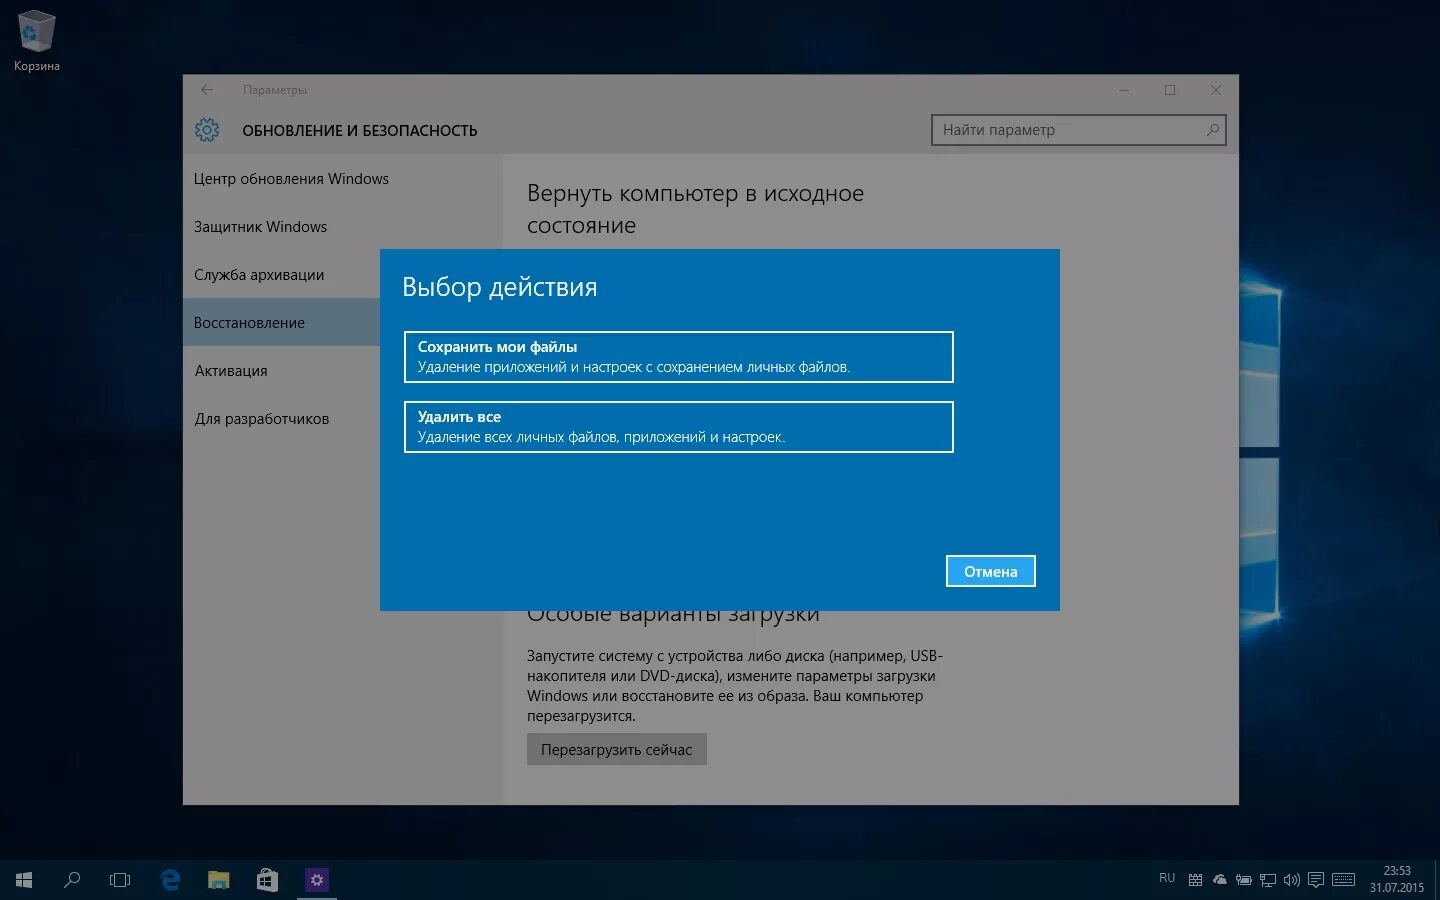This screenshot has width=1440, height=900.
Task: Open "Защитник Windows" in the sidebar
Action: [260, 227]
